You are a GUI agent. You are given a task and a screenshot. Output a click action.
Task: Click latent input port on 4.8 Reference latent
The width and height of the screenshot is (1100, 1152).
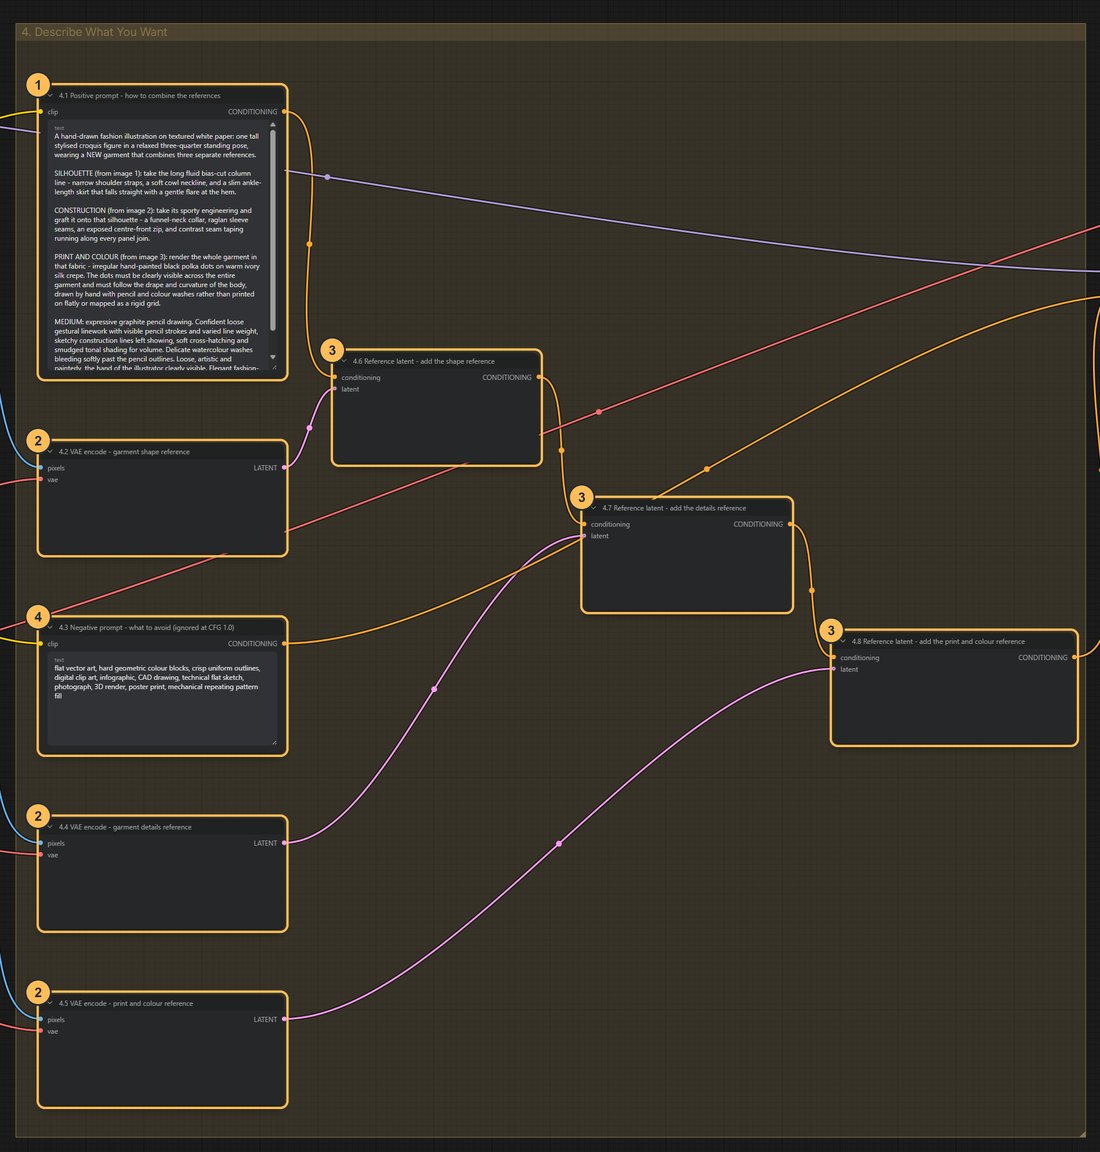833,669
